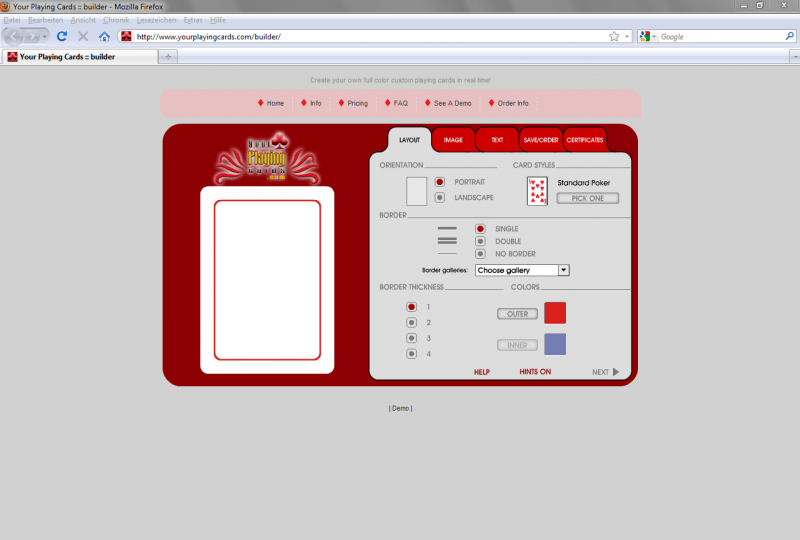Screen dimensions: 800x540
Task: Set border thickness to 4
Action: tap(411, 354)
